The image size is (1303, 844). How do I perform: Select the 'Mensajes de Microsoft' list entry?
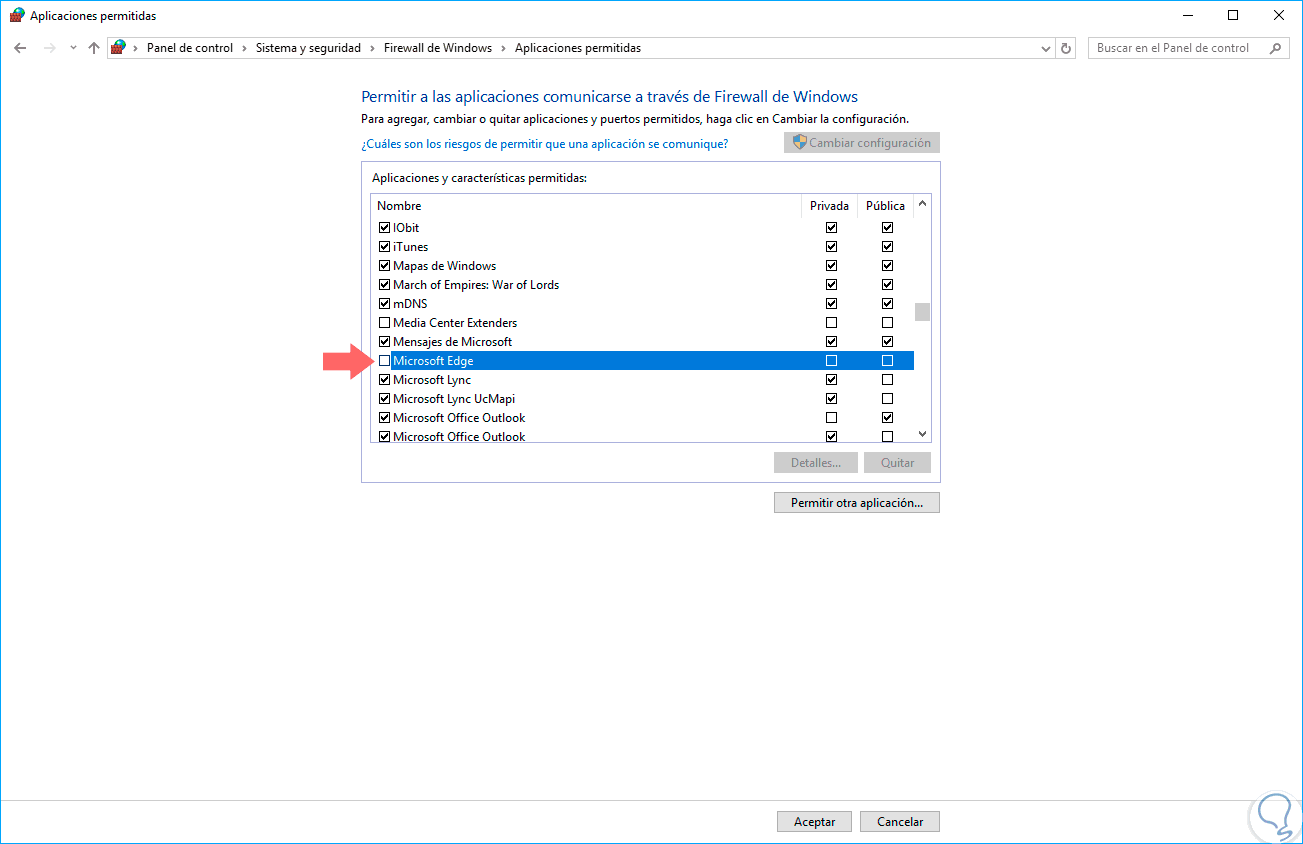453,342
